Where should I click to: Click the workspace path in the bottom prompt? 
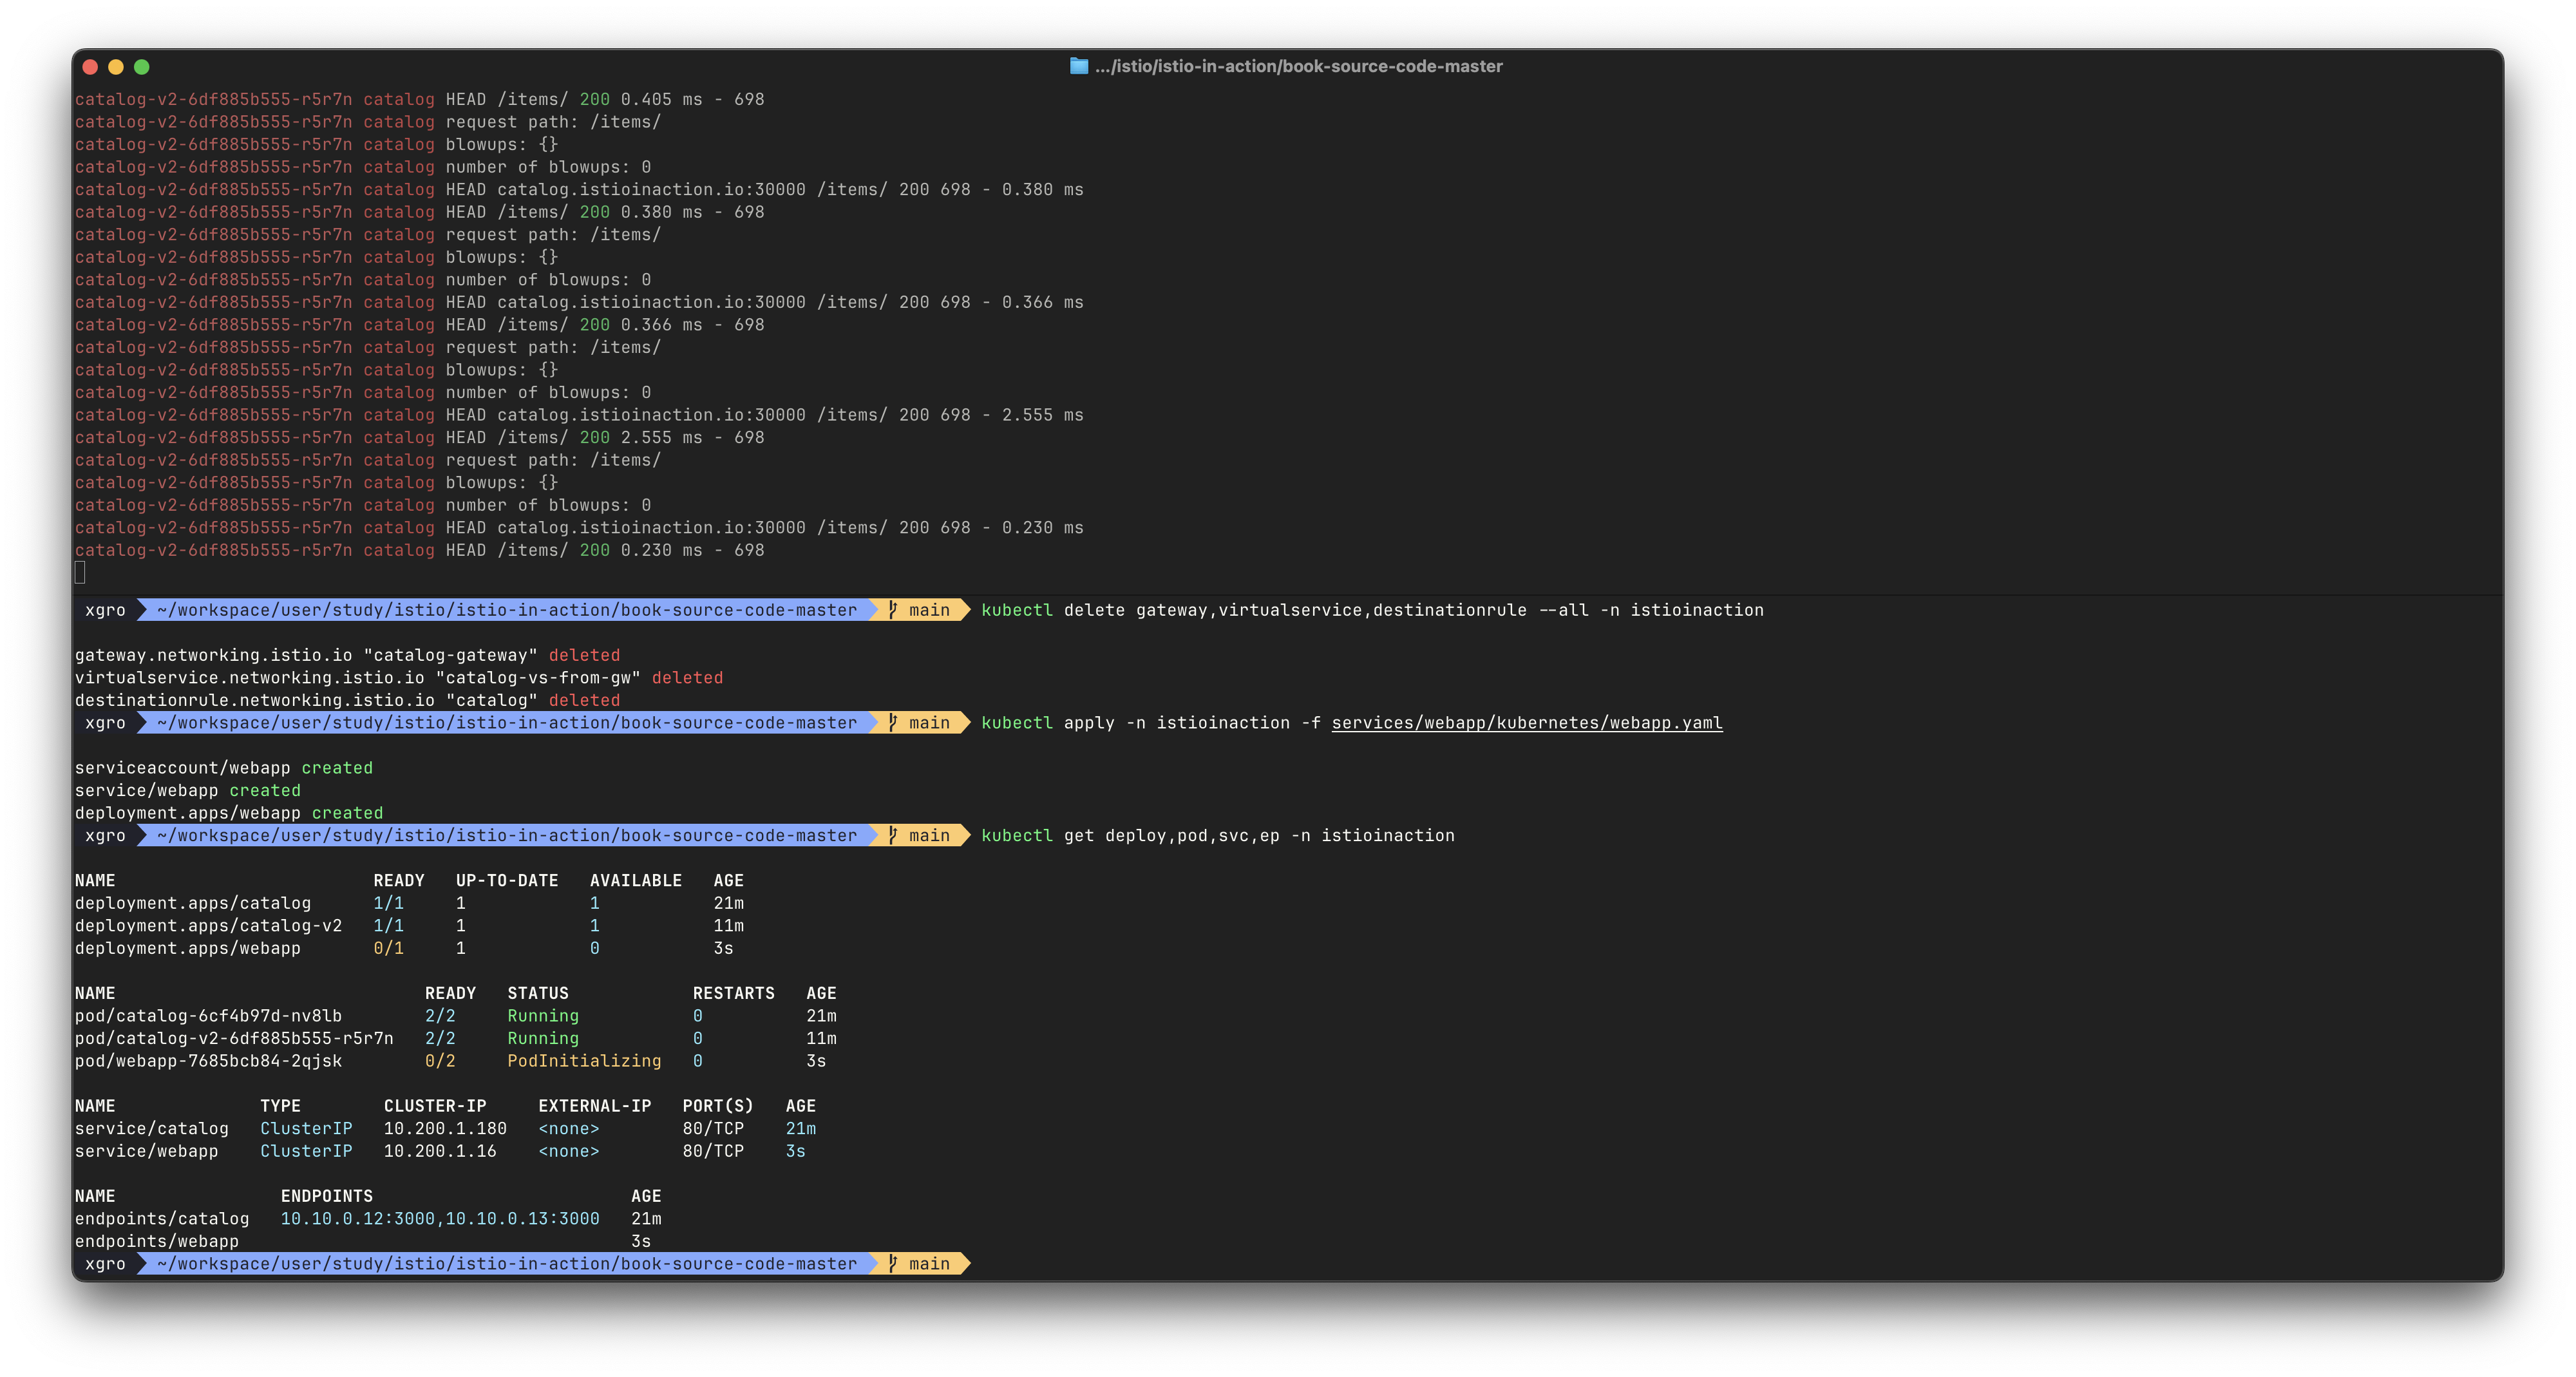(x=507, y=1264)
